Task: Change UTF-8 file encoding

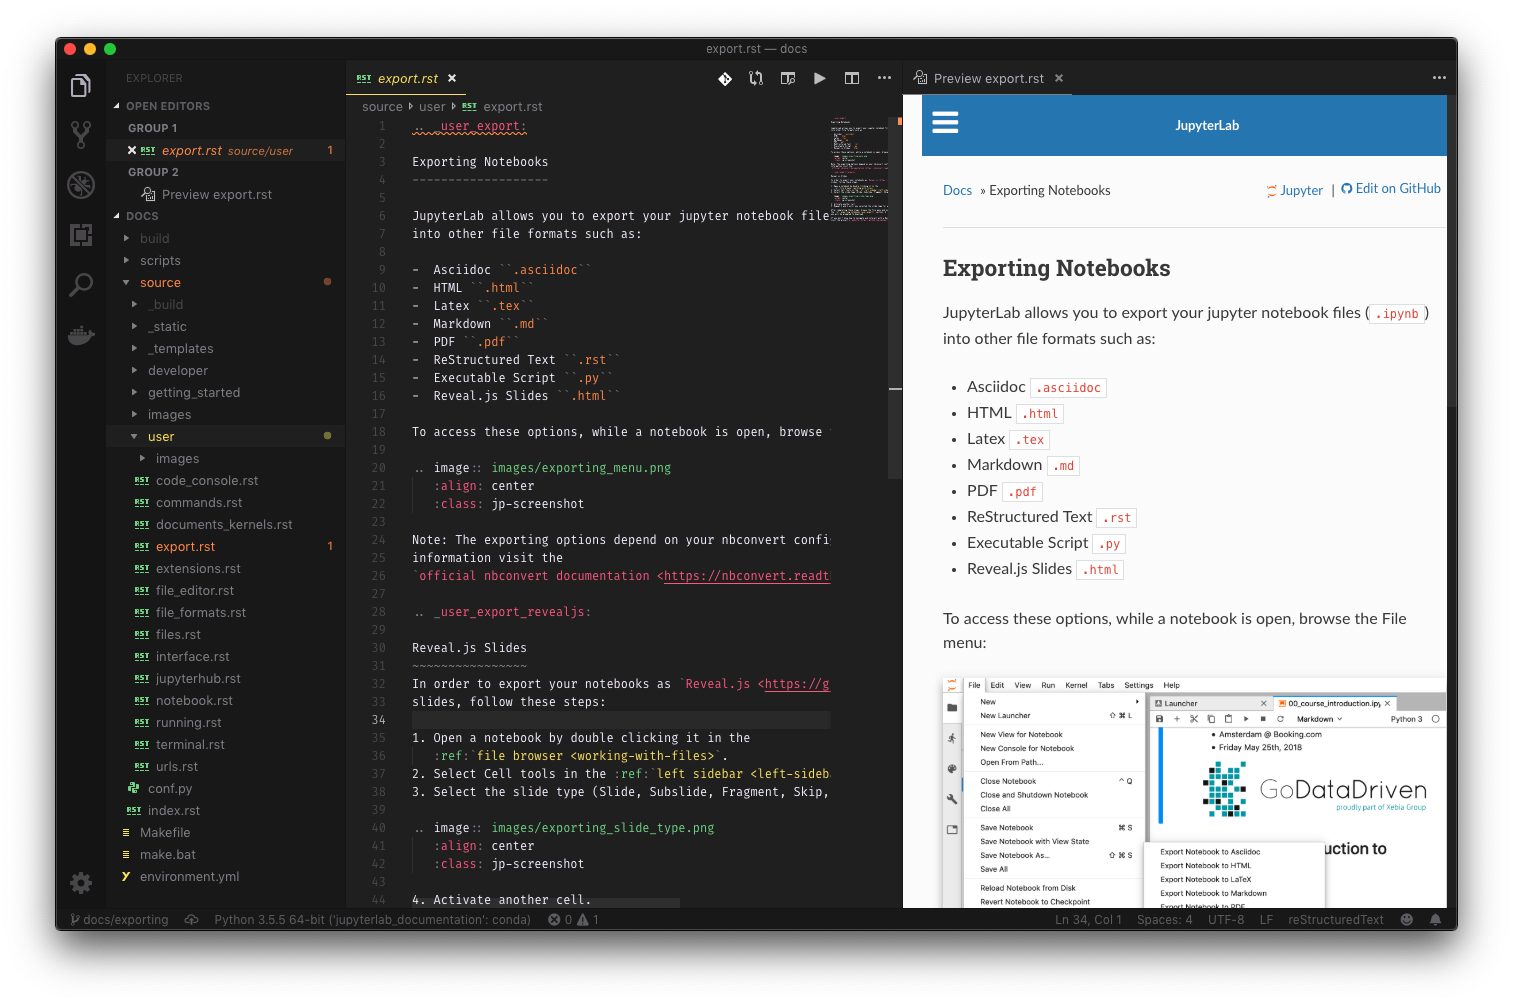Action: [1226, 919]
